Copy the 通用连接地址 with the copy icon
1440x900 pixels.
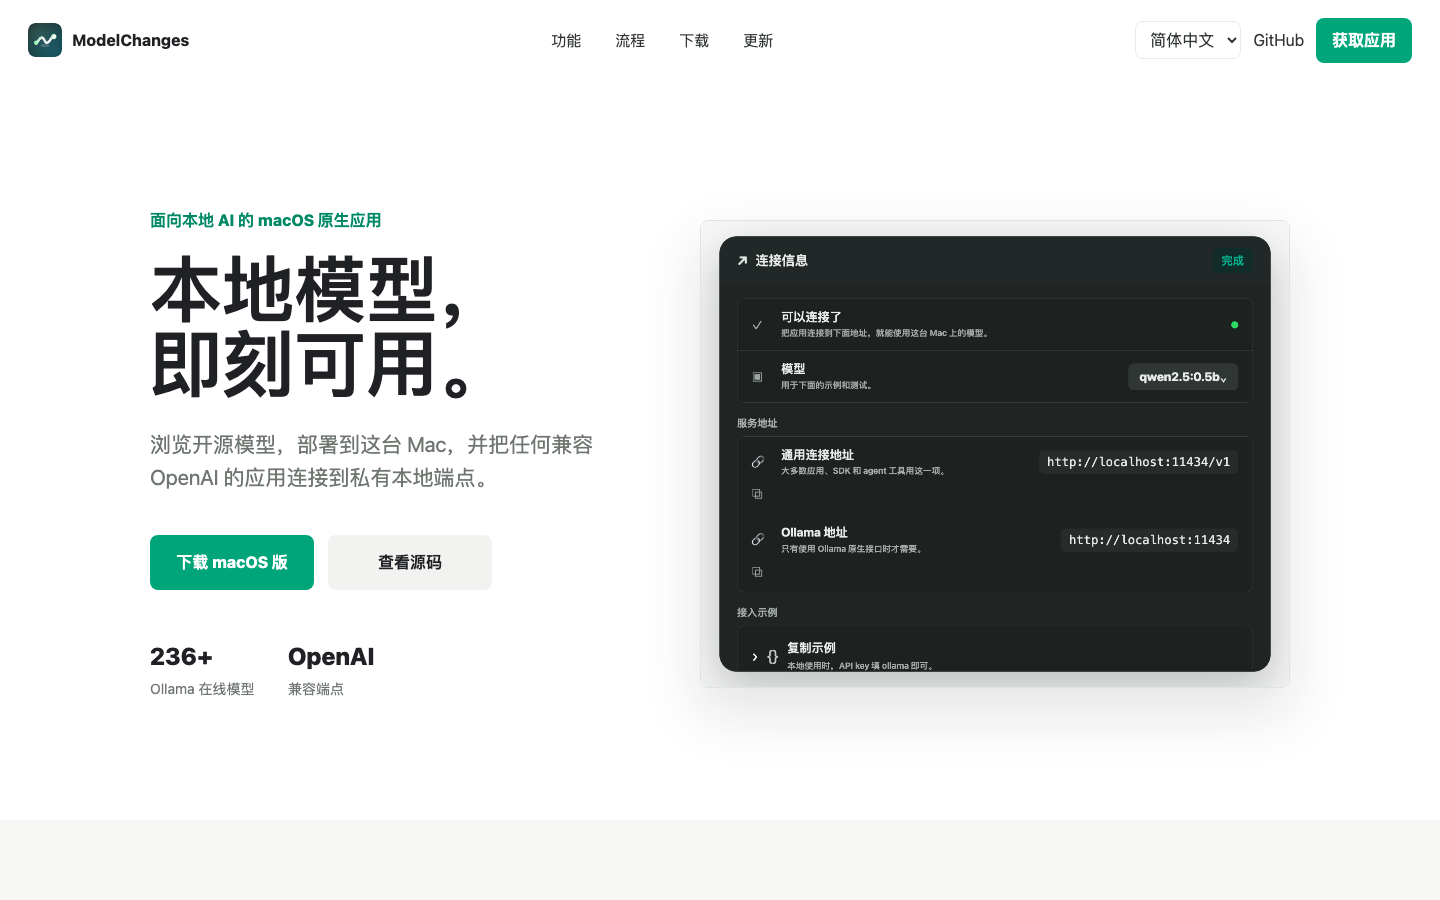pos(757,494)
